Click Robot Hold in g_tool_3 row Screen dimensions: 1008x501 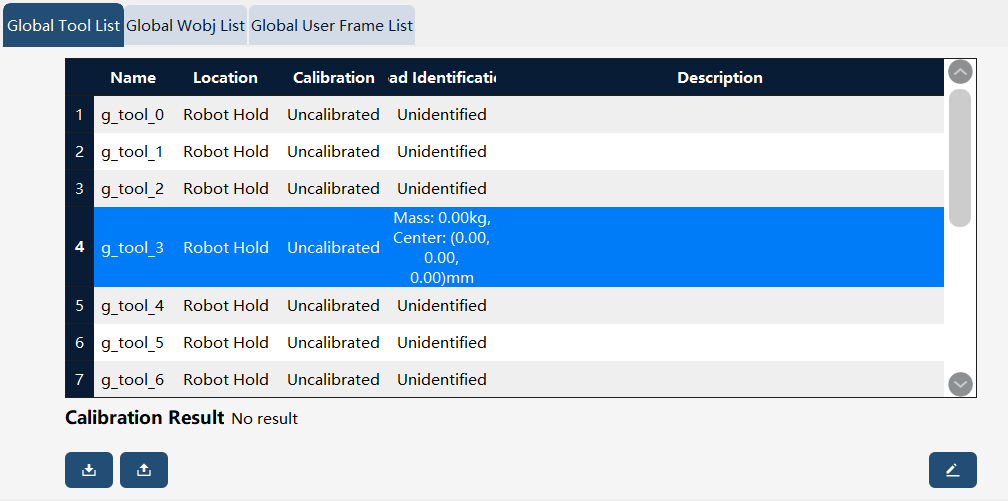[x=226, y=248]
